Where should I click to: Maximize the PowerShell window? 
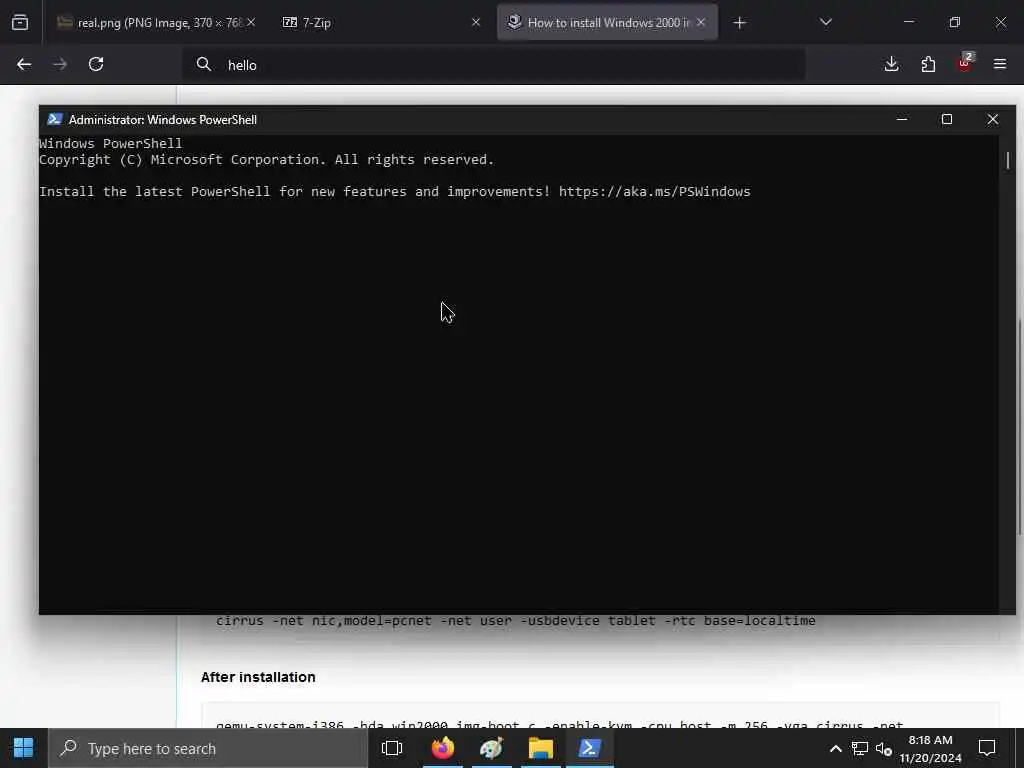coord(947,120)
